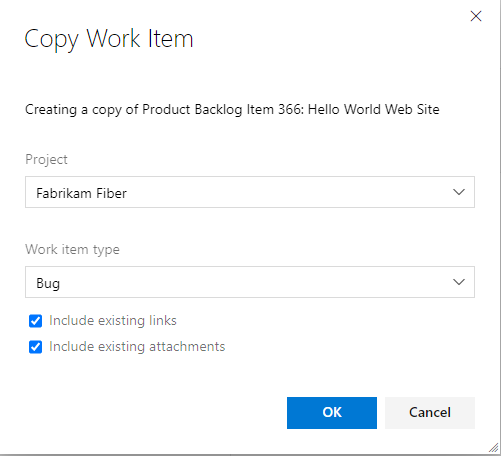Click the Product Backlog Item 366 description text
The image size is (501, 456).
click(232, 110)
